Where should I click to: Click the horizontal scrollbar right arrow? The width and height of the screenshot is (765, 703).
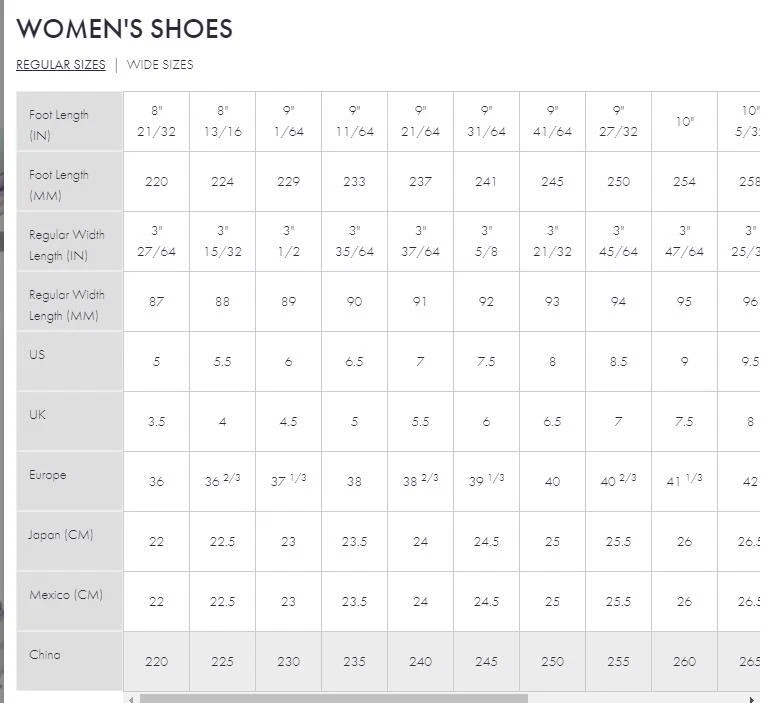click(x=752, y=699)
